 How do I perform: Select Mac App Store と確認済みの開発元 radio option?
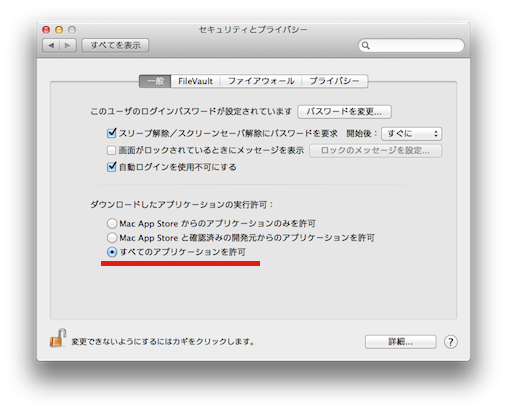112,238
